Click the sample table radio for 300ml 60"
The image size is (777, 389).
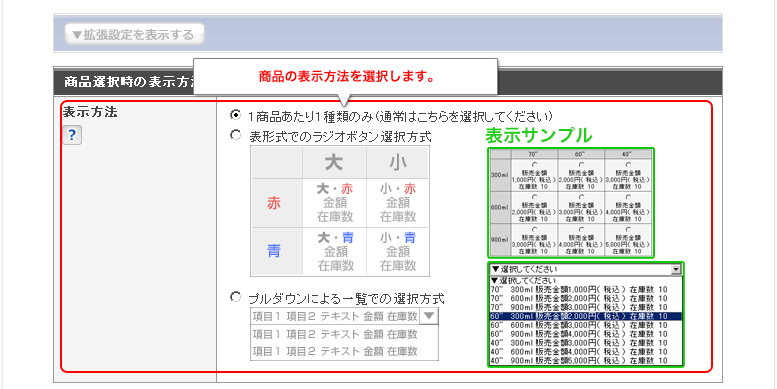point(581,164)
